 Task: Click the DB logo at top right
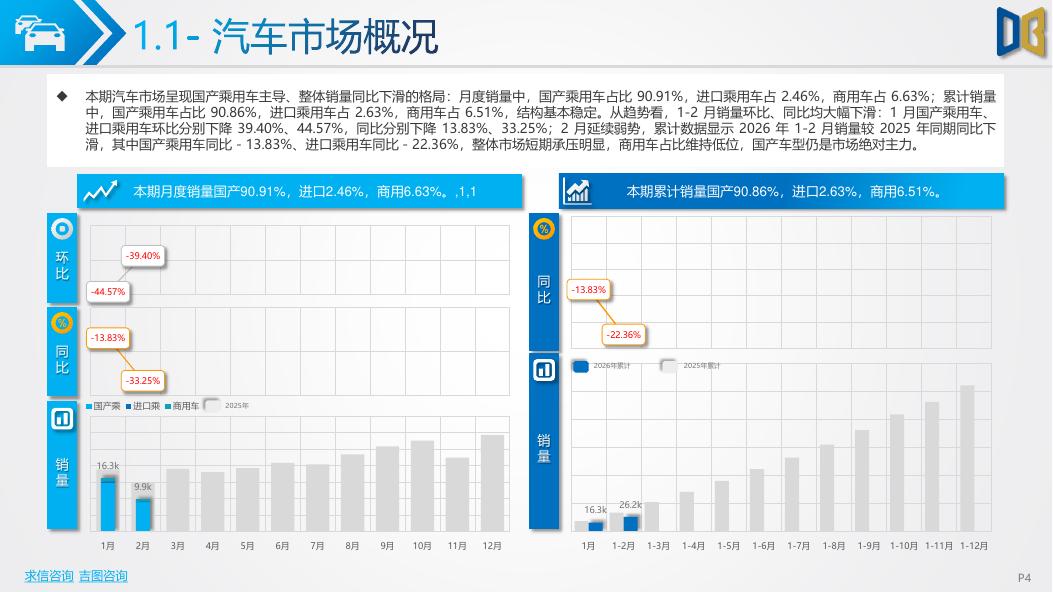(1021, 32)
